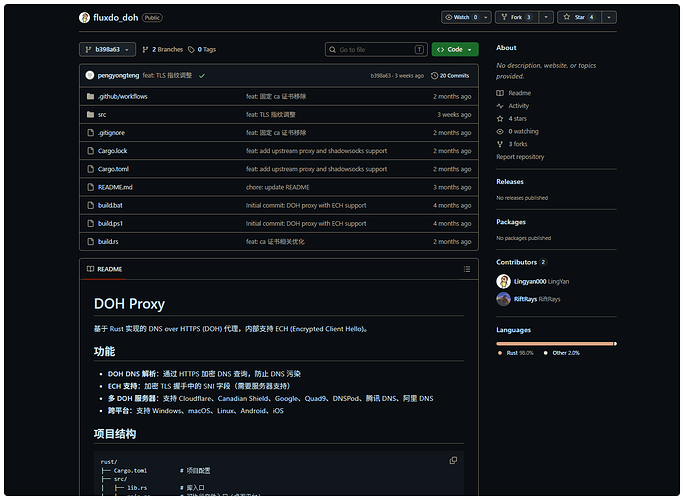
Task: Click the Rust 98.0% language entry
Action: tap(515, 353)
